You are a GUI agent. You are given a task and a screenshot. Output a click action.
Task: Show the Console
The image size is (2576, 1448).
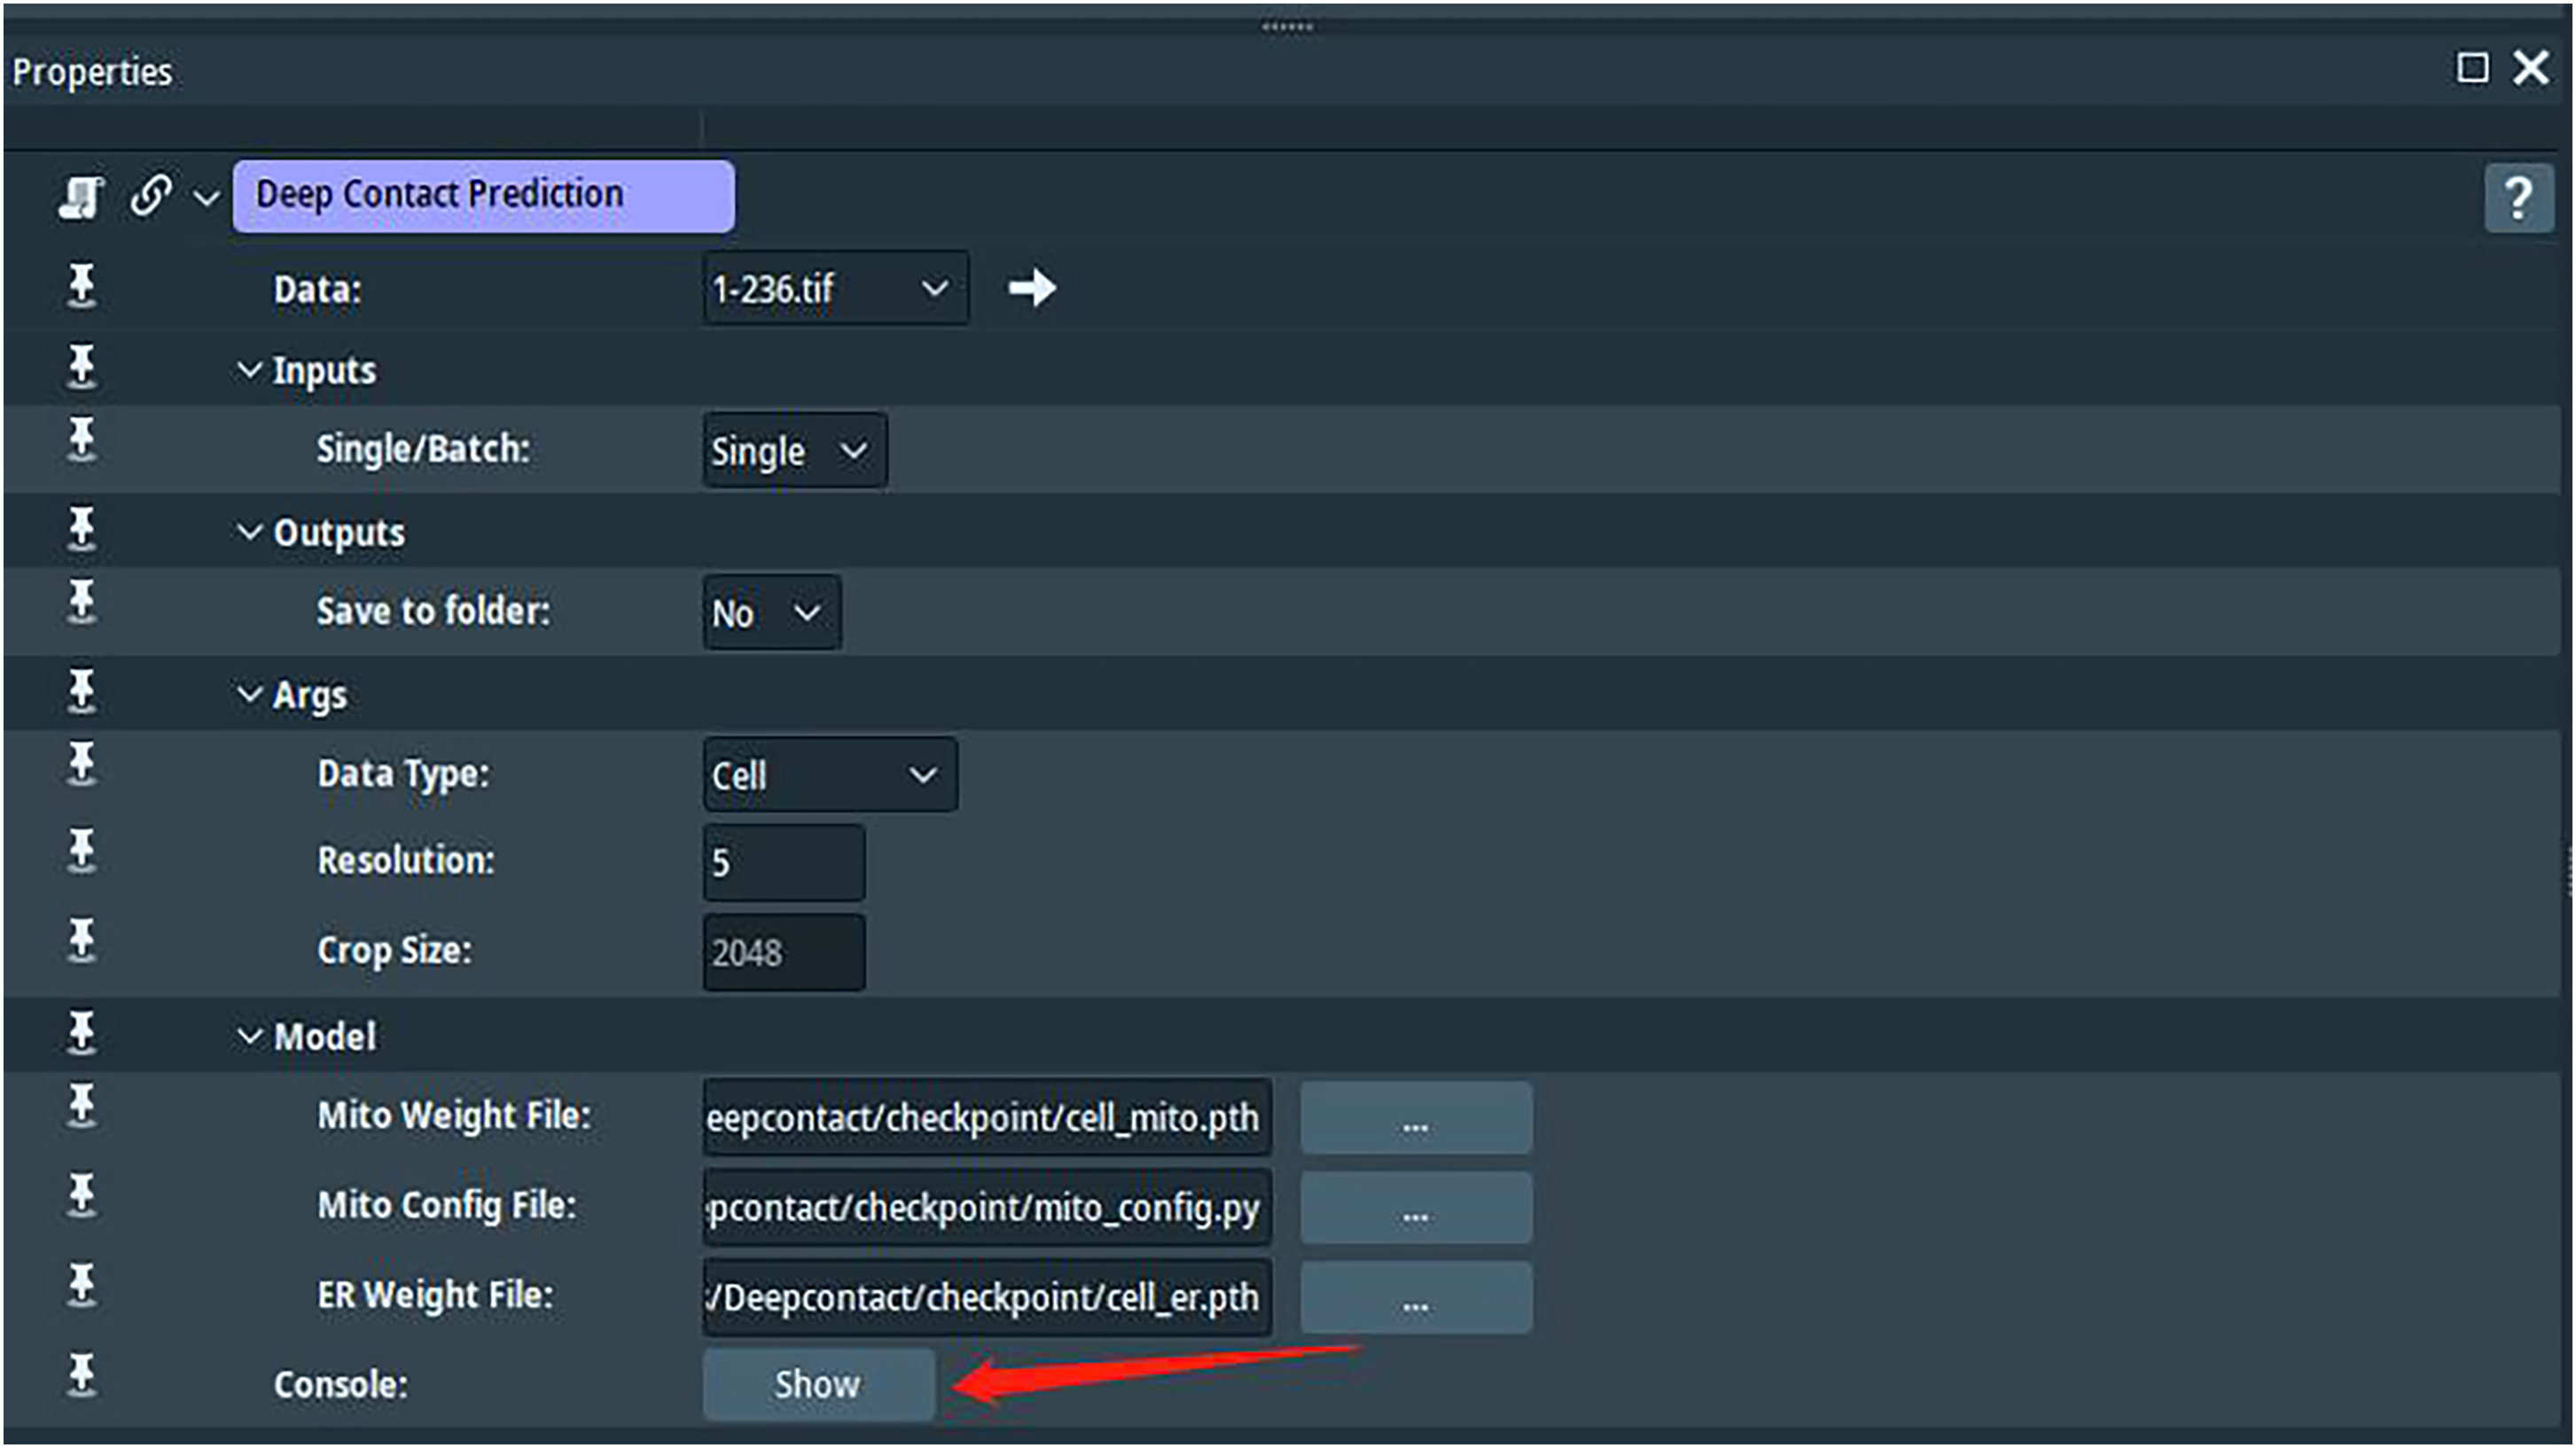point(817,1384)
